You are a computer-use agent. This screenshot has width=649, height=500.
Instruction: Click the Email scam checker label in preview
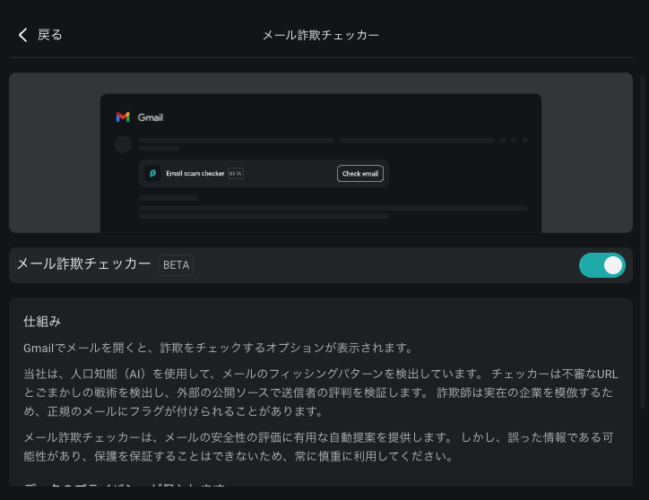click(x=195, y=173)
